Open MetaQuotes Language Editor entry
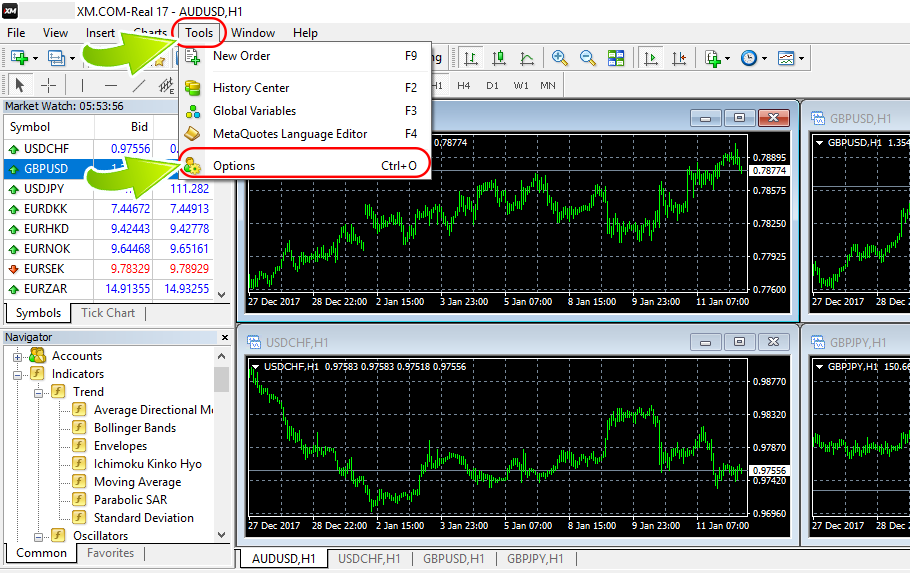This screenshot has width=910, height=573. 306,134
